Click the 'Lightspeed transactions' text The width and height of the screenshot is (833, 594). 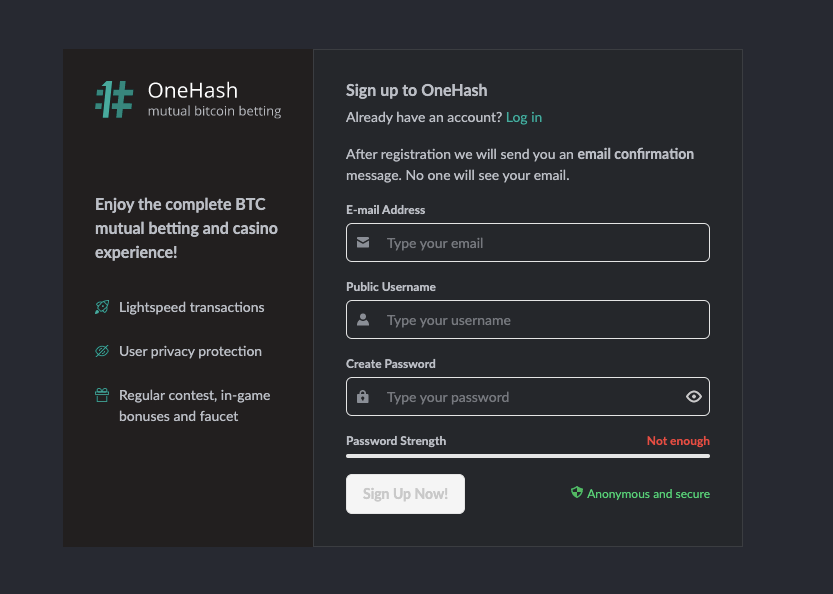[x=192, y=308]
